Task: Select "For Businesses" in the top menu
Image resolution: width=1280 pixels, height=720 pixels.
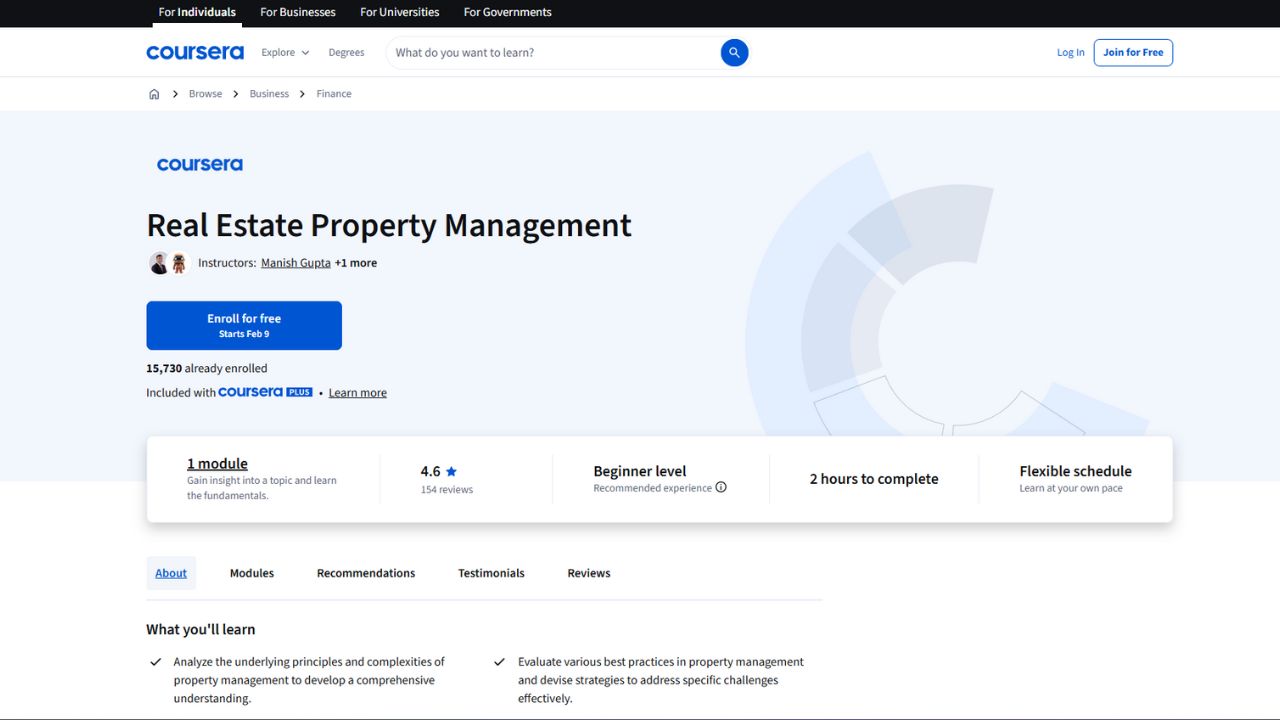Action: [x=297, y=12]
